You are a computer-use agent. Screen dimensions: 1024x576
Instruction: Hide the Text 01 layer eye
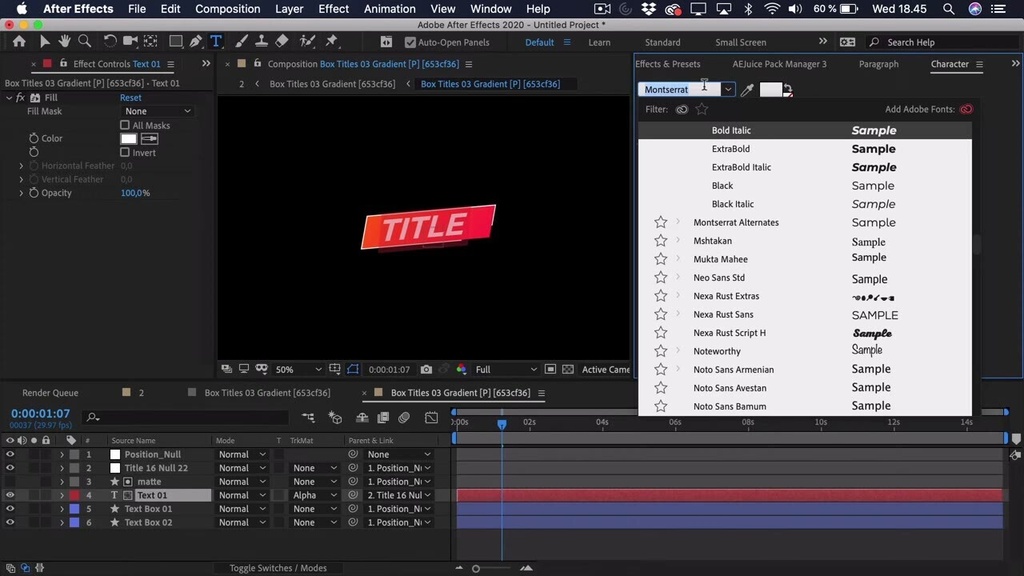[x=10, y=495]
